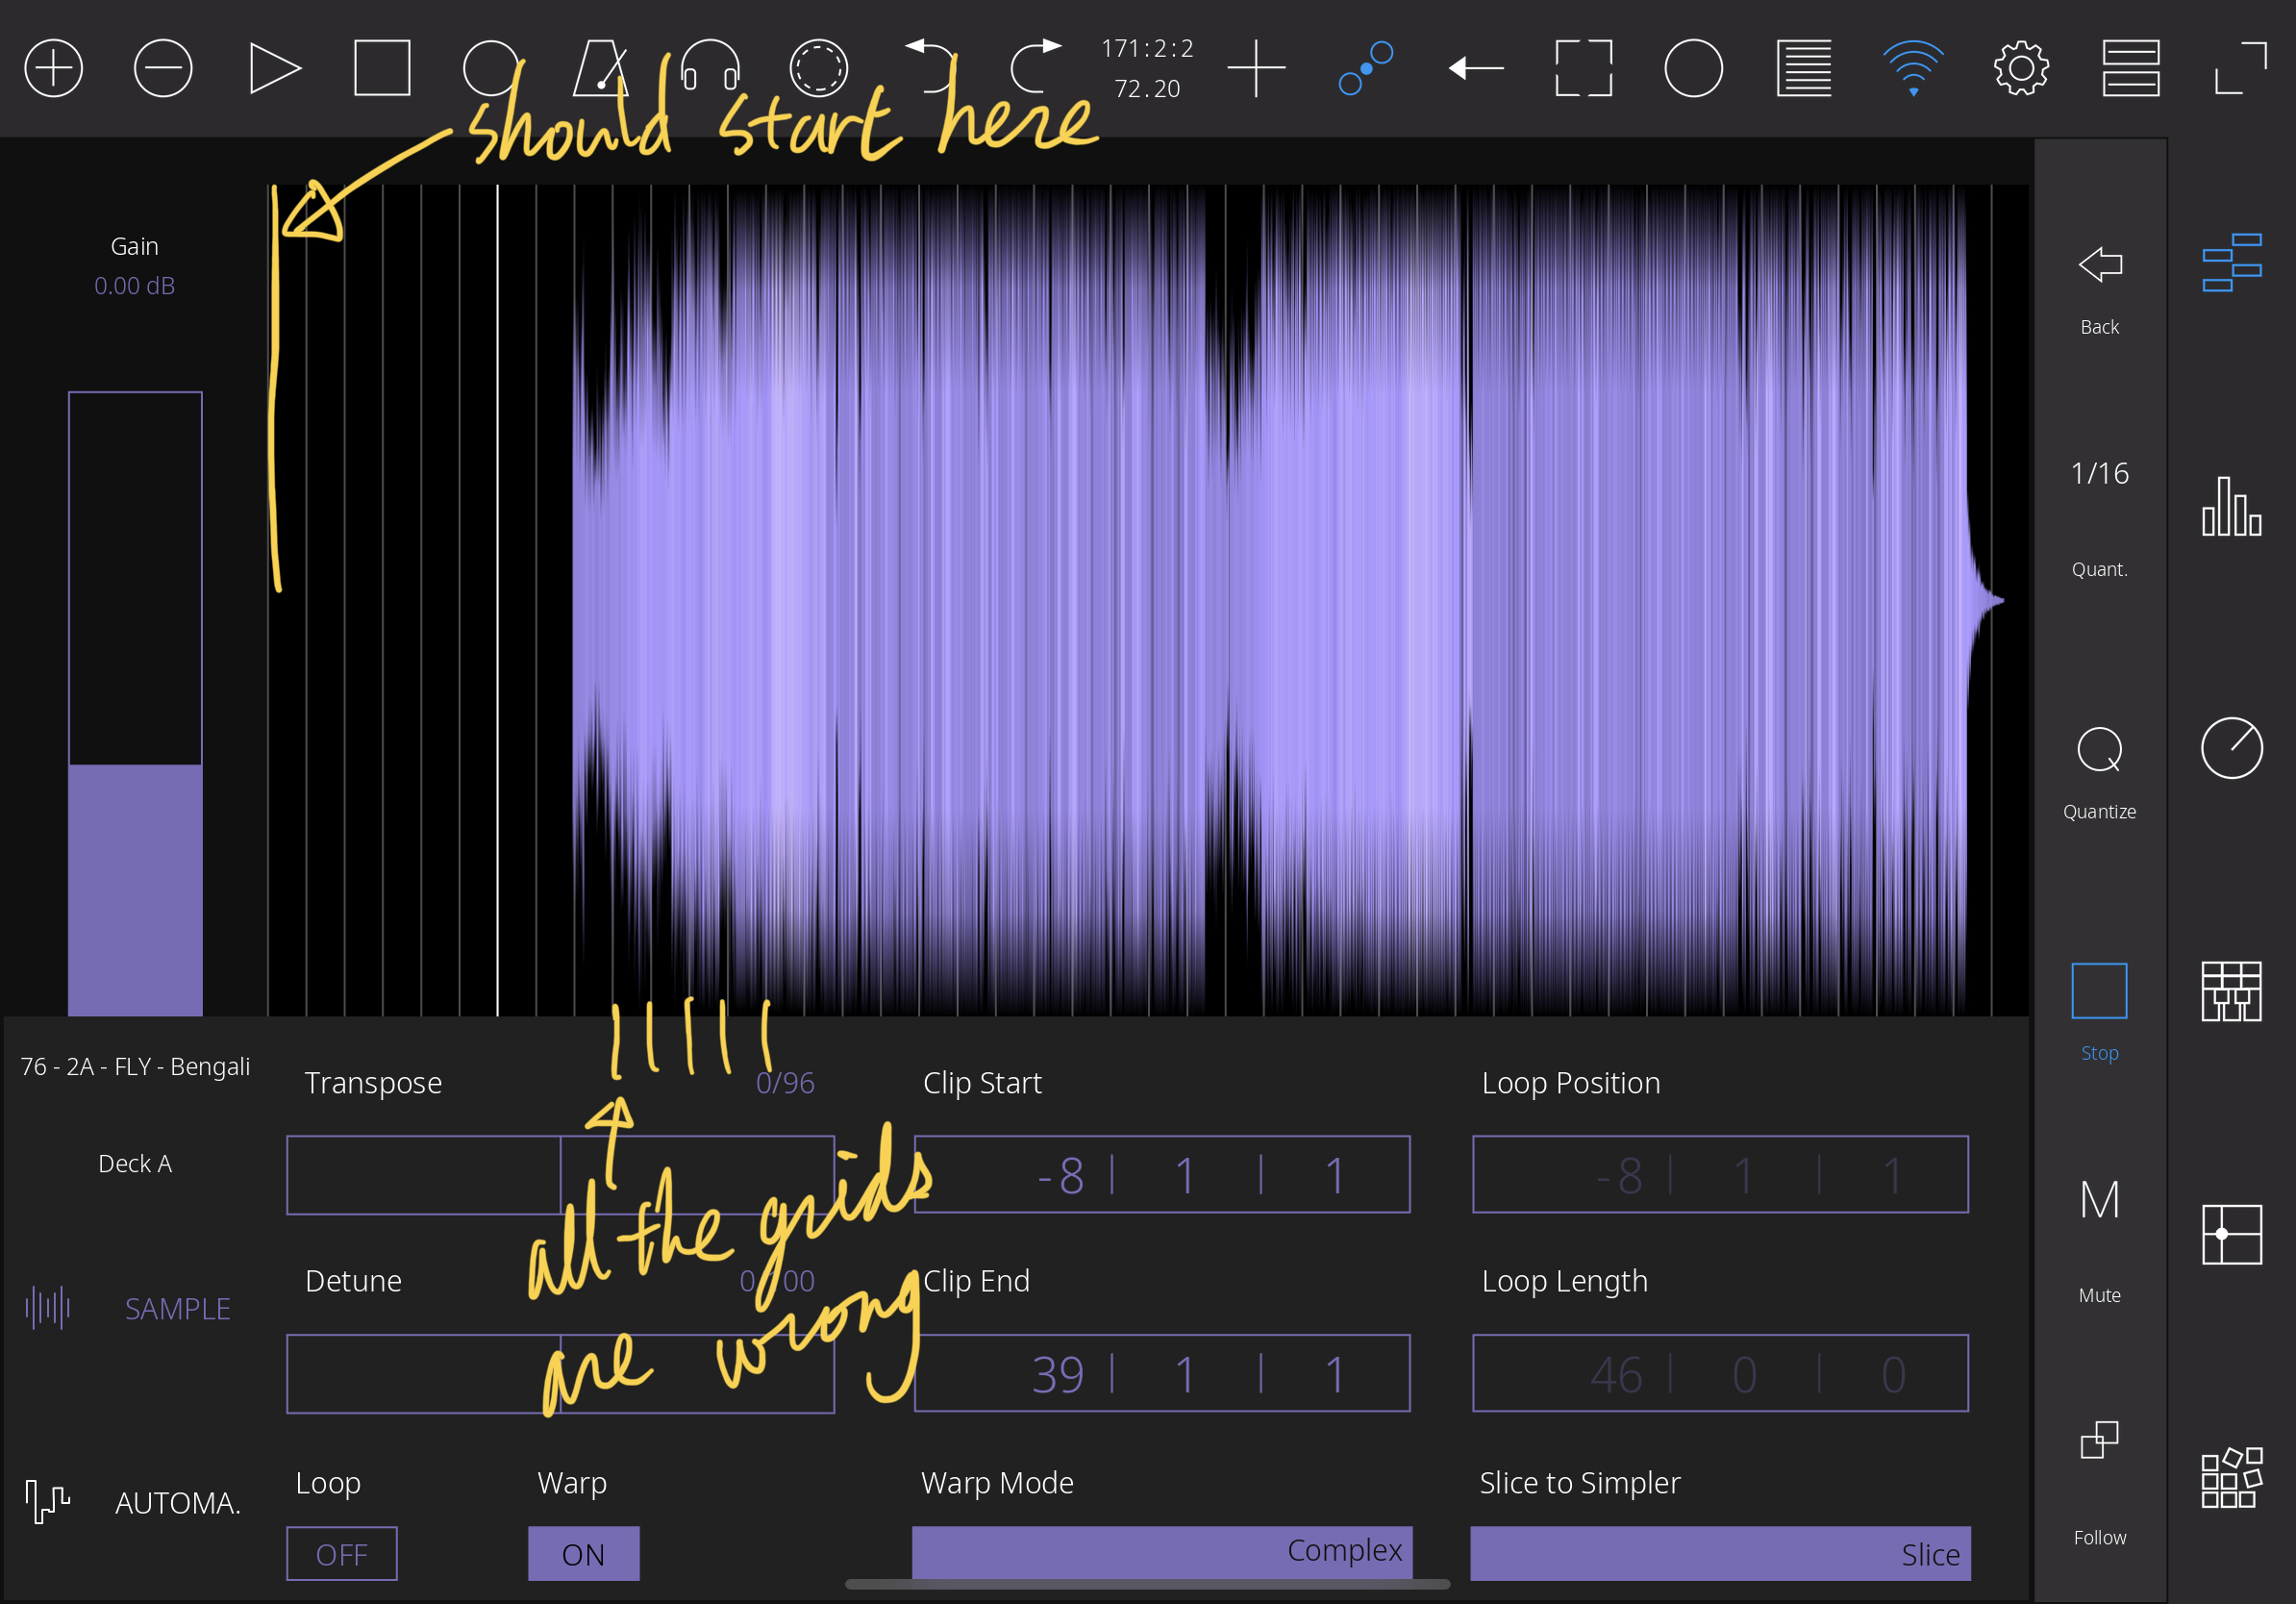Open the Complex warp mode selector
Screen dimensions: 2296x1604
pos(1162,1552)
